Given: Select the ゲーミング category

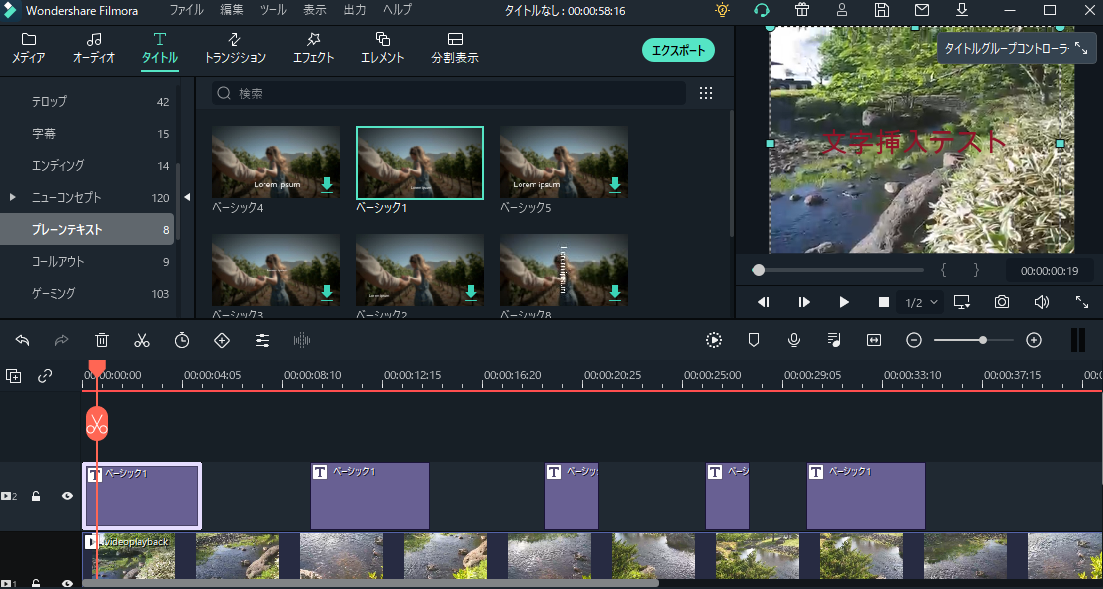Looking at the screenshot, I should 87,293.
